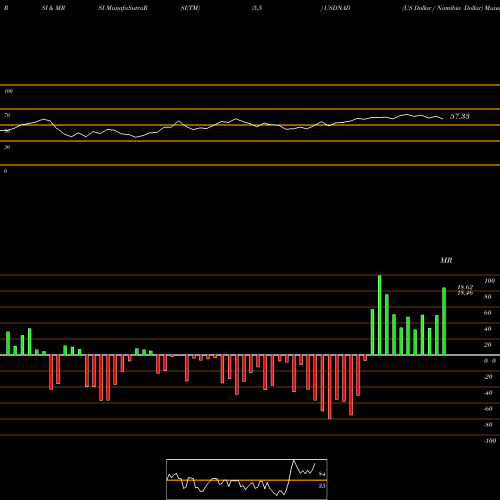Click the USDNAD symbol in the header
This screenshot has height=500, width=500.
tap(337, 8)
